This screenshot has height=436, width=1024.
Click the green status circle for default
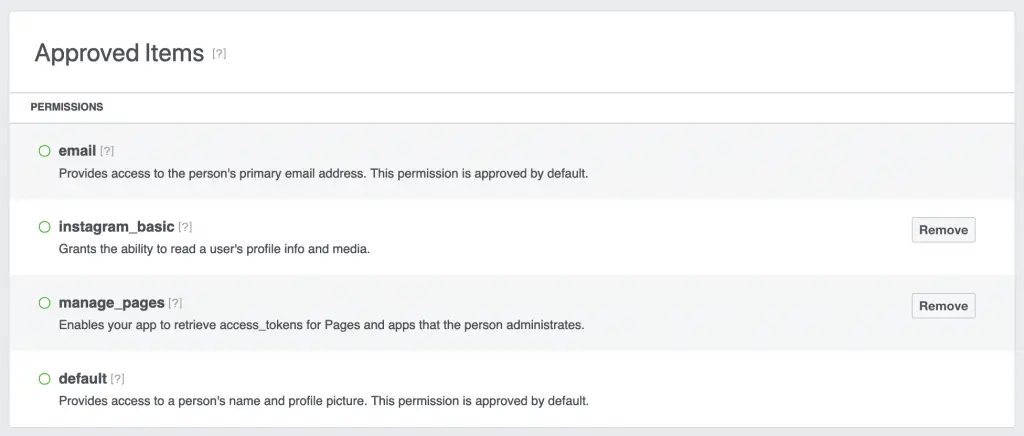click(x=44, y=379)
